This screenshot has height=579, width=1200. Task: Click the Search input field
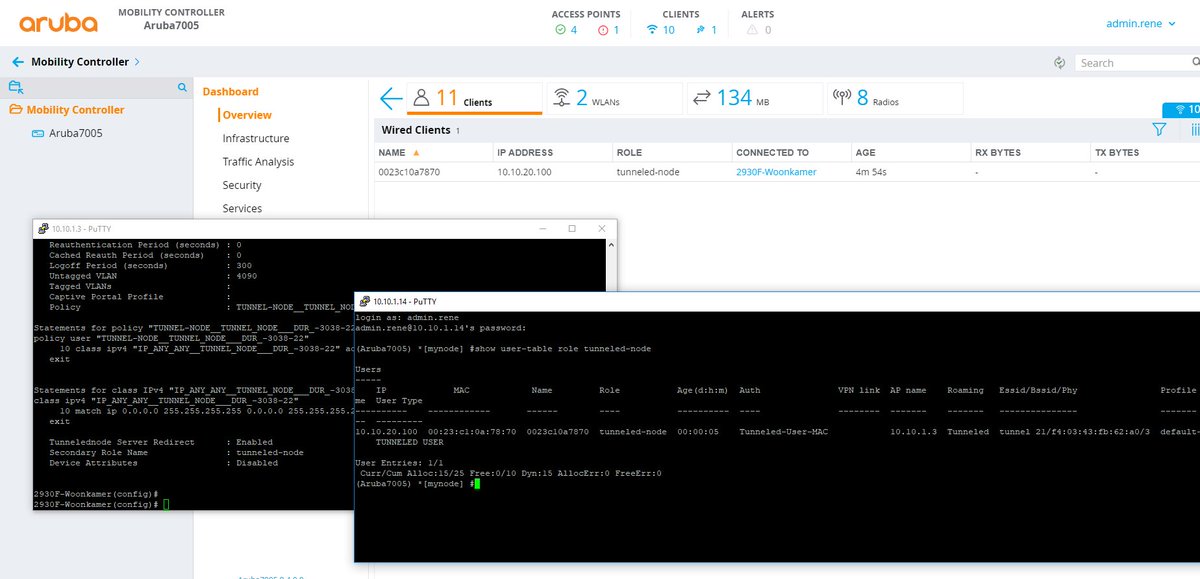coord(1137,62)
